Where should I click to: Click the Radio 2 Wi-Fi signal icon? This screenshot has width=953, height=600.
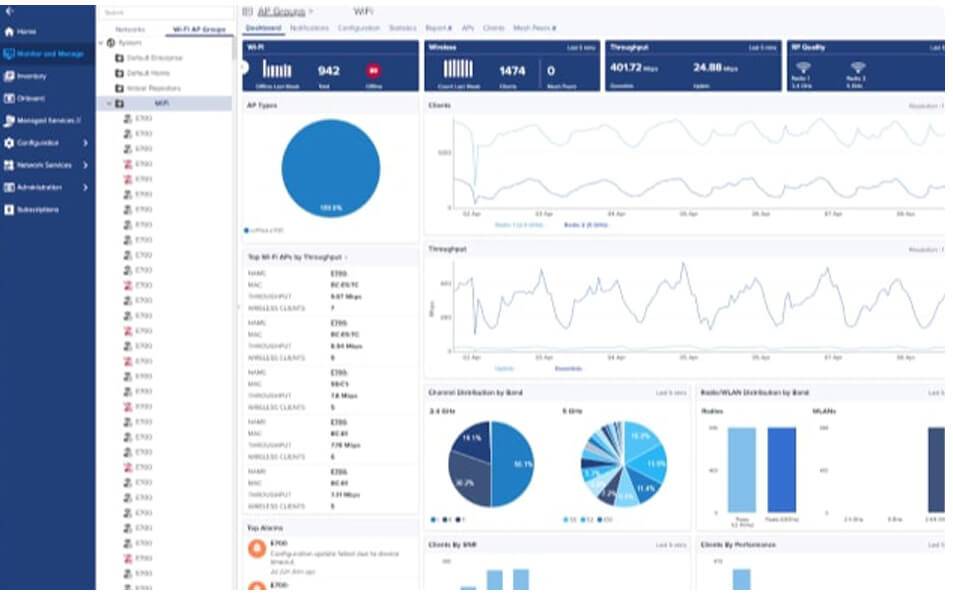click(858, 67)
